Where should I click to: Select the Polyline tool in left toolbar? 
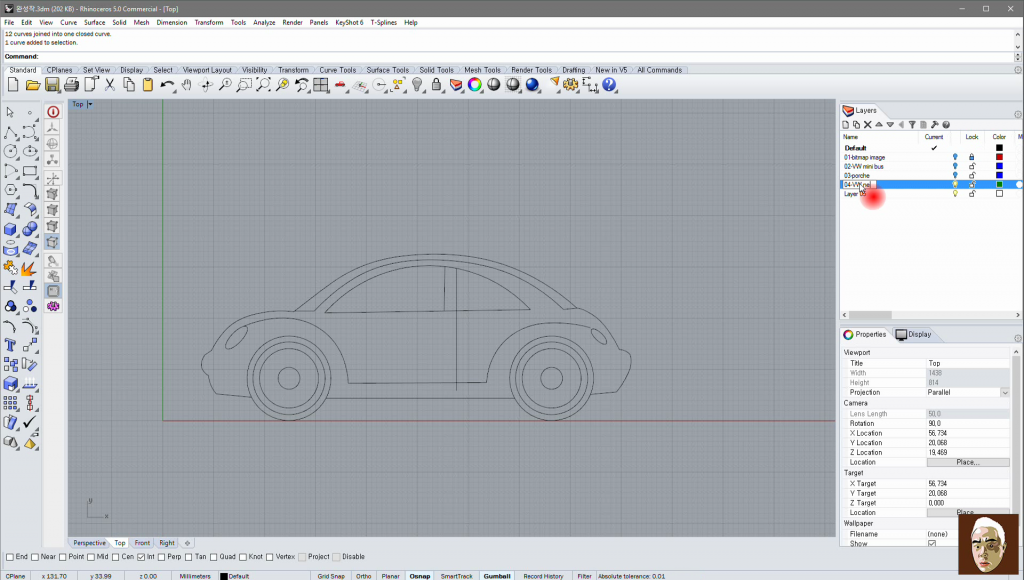point(10,133)
